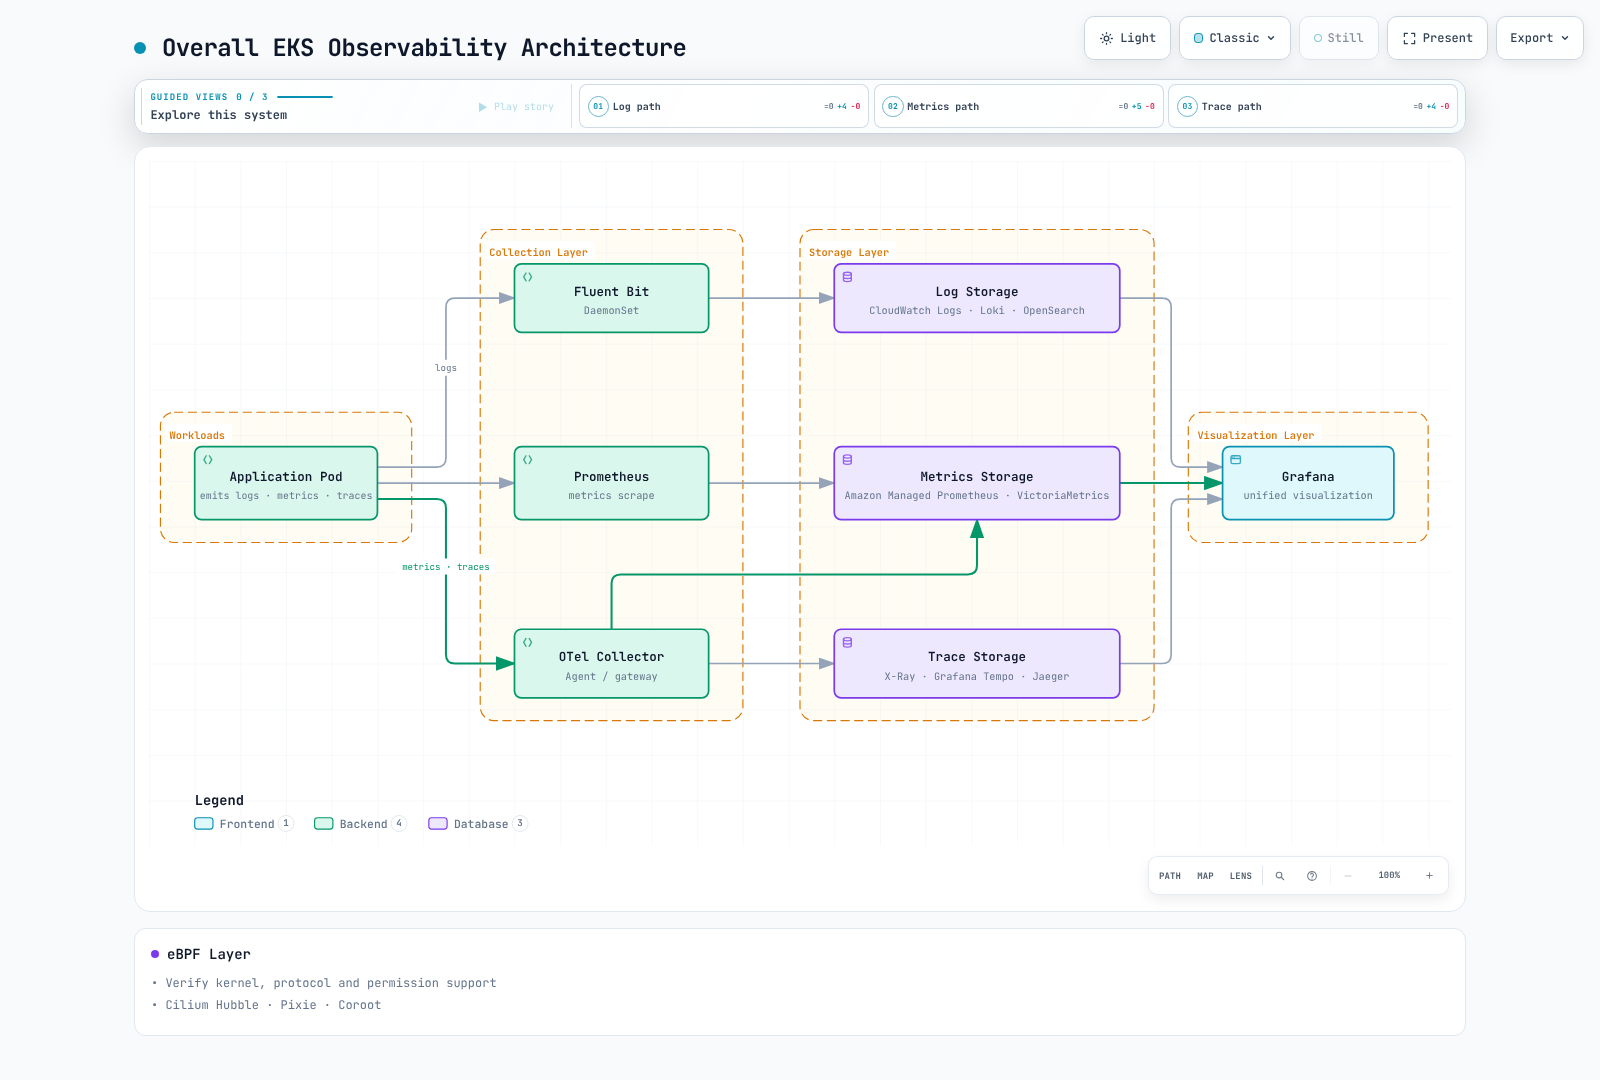Open the Export dropdown menu
Image resolution: width=1600 pixels, height=1080 pixels.
pyautogui.click(x=1540, y=38)
